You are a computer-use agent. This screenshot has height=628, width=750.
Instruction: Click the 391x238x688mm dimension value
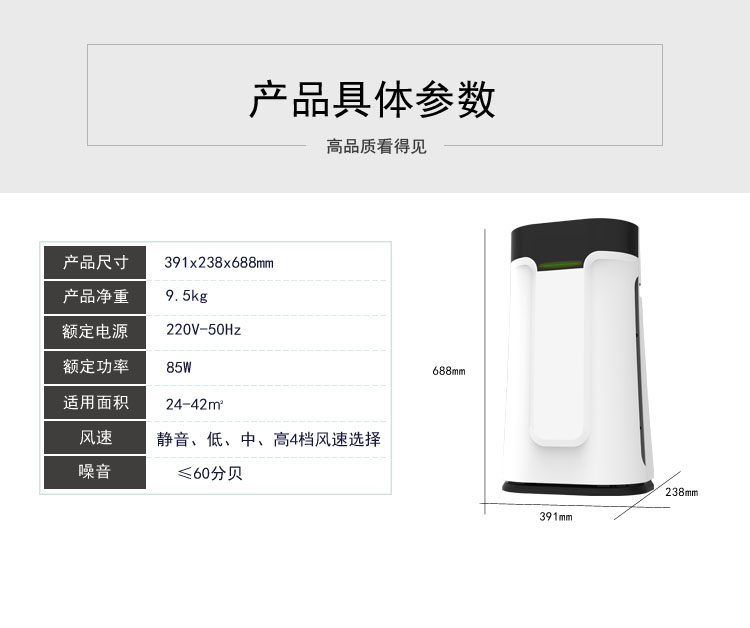point(219,263)
